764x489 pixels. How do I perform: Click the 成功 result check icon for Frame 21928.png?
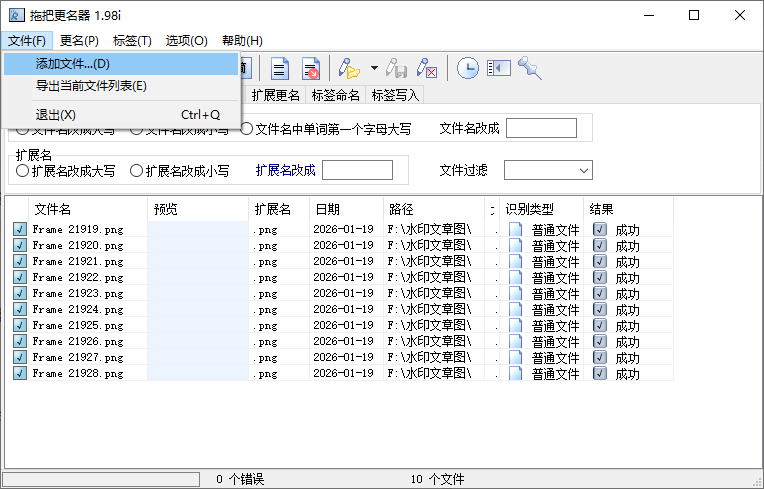tap(600, 374)
